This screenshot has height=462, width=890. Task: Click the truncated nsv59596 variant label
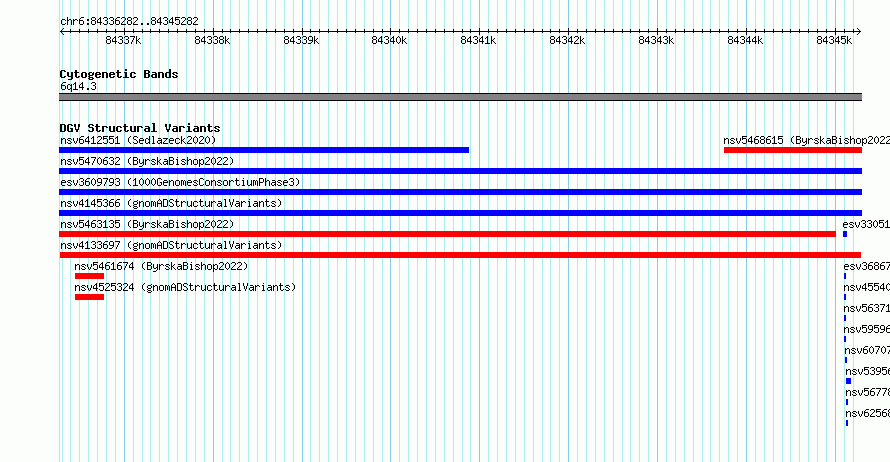point(867,329)
